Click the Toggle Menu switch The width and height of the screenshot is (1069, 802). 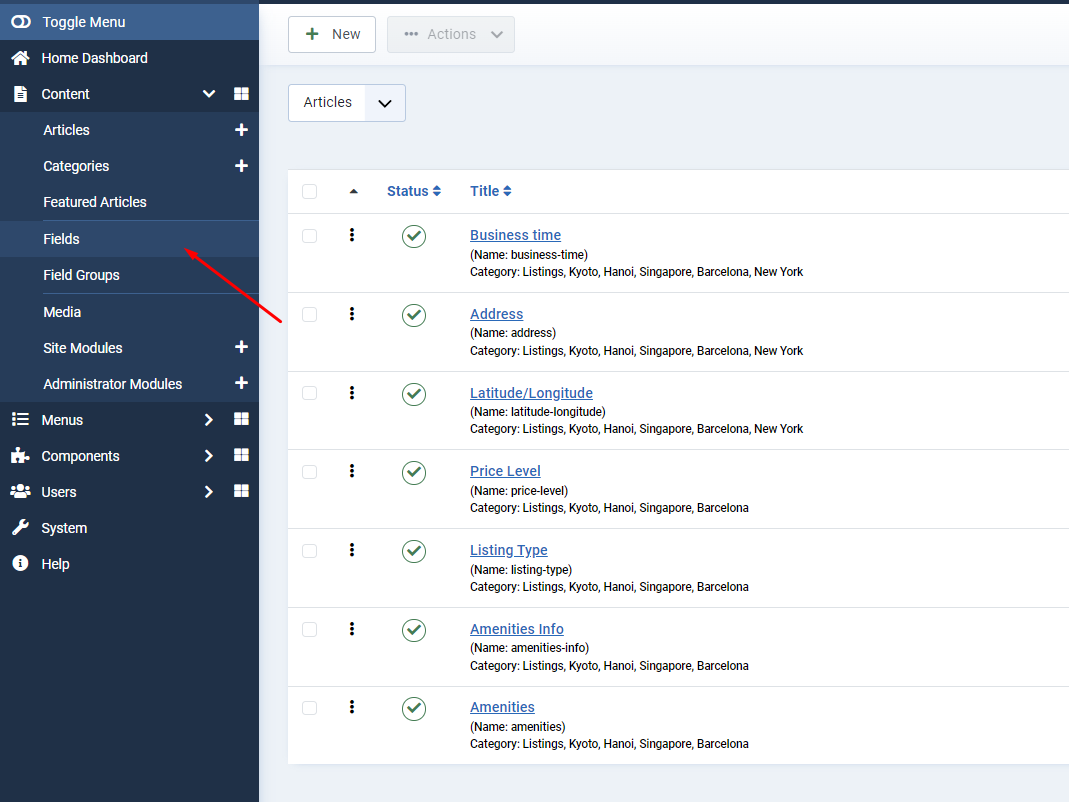click(x=20, y=22)
